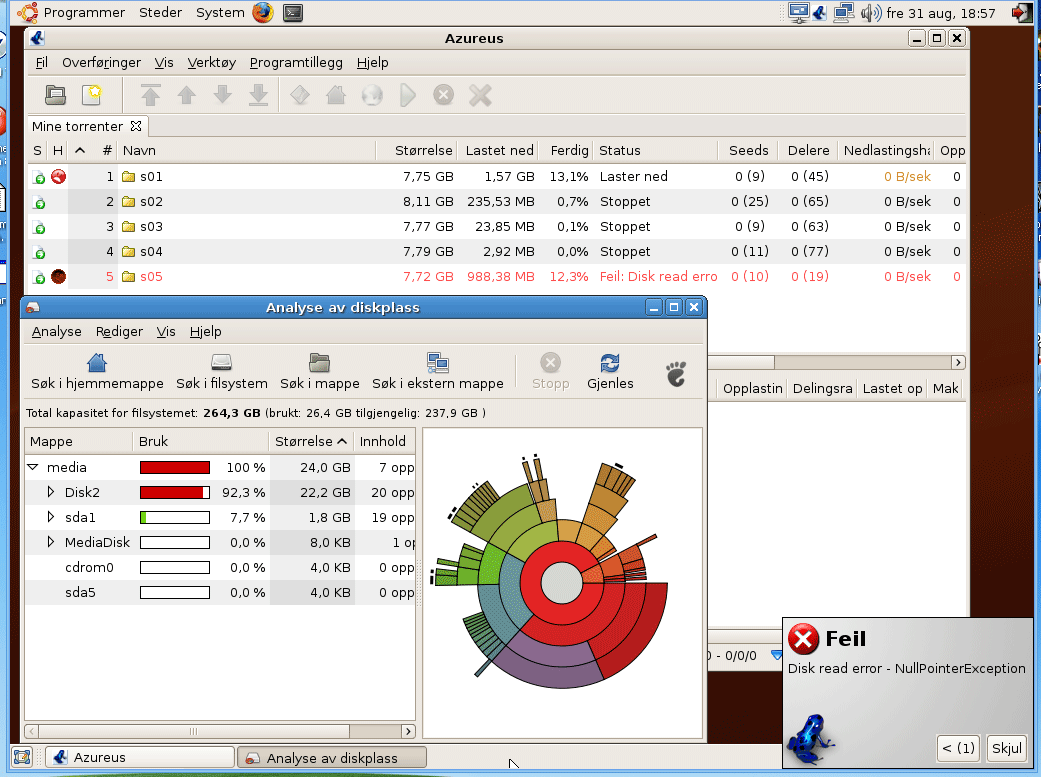Click the sort arrow column header in Azureus
This screenshot has width=1041, height=777.
click(80, 150)
